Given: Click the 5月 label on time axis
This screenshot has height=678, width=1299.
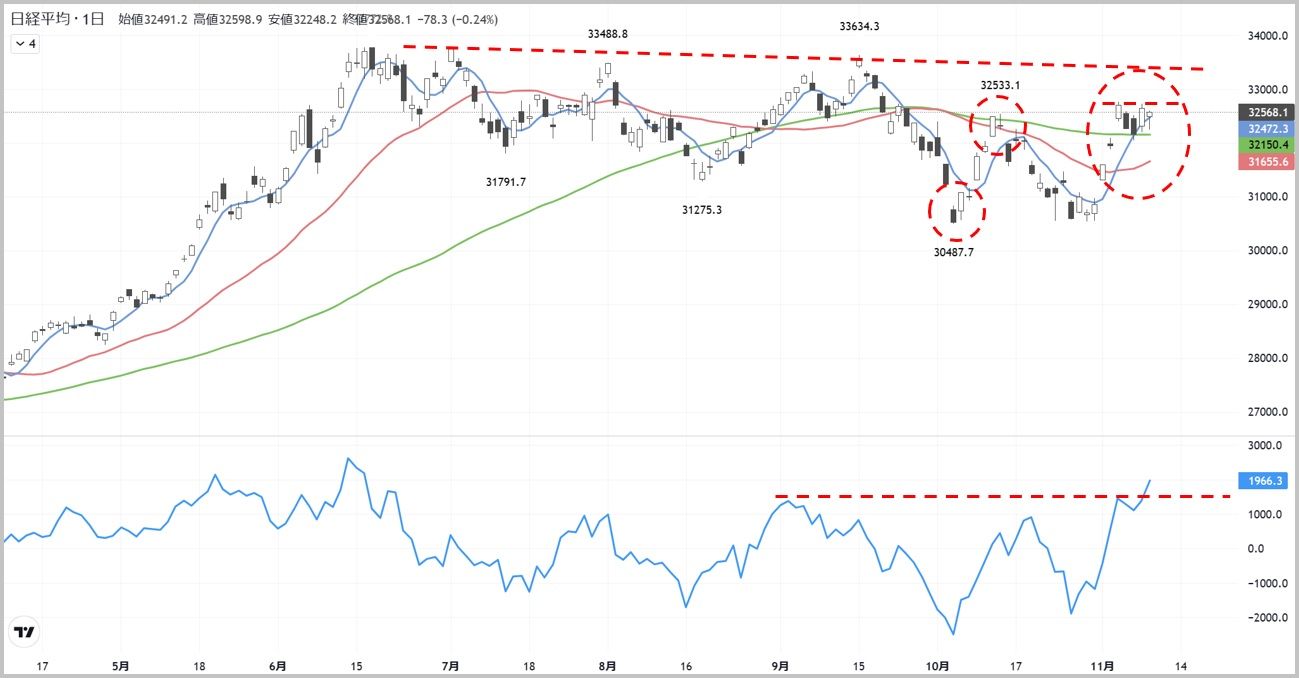Looking at the screenshot, I should coord(121,666).
